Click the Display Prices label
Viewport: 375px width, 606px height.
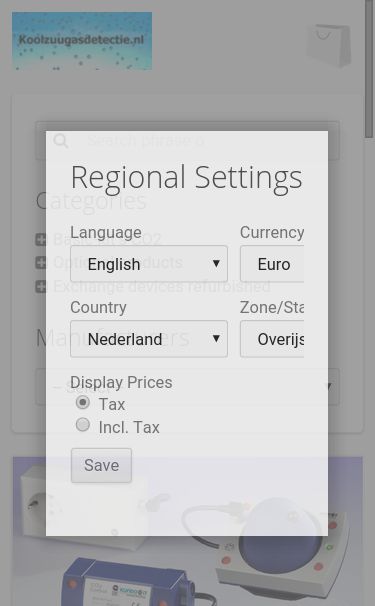(121, 382)
